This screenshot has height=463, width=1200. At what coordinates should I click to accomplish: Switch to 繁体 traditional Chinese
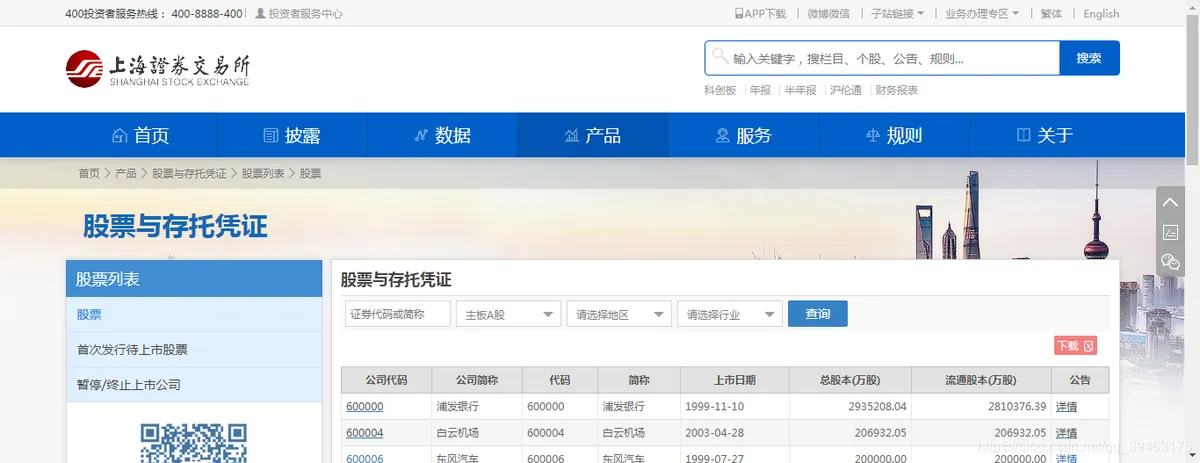(x=1051, y=14)
